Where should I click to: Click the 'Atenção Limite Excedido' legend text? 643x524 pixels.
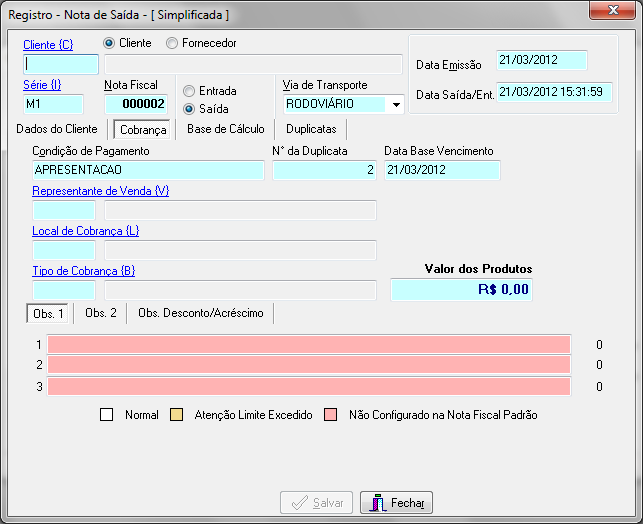point(253,415)
